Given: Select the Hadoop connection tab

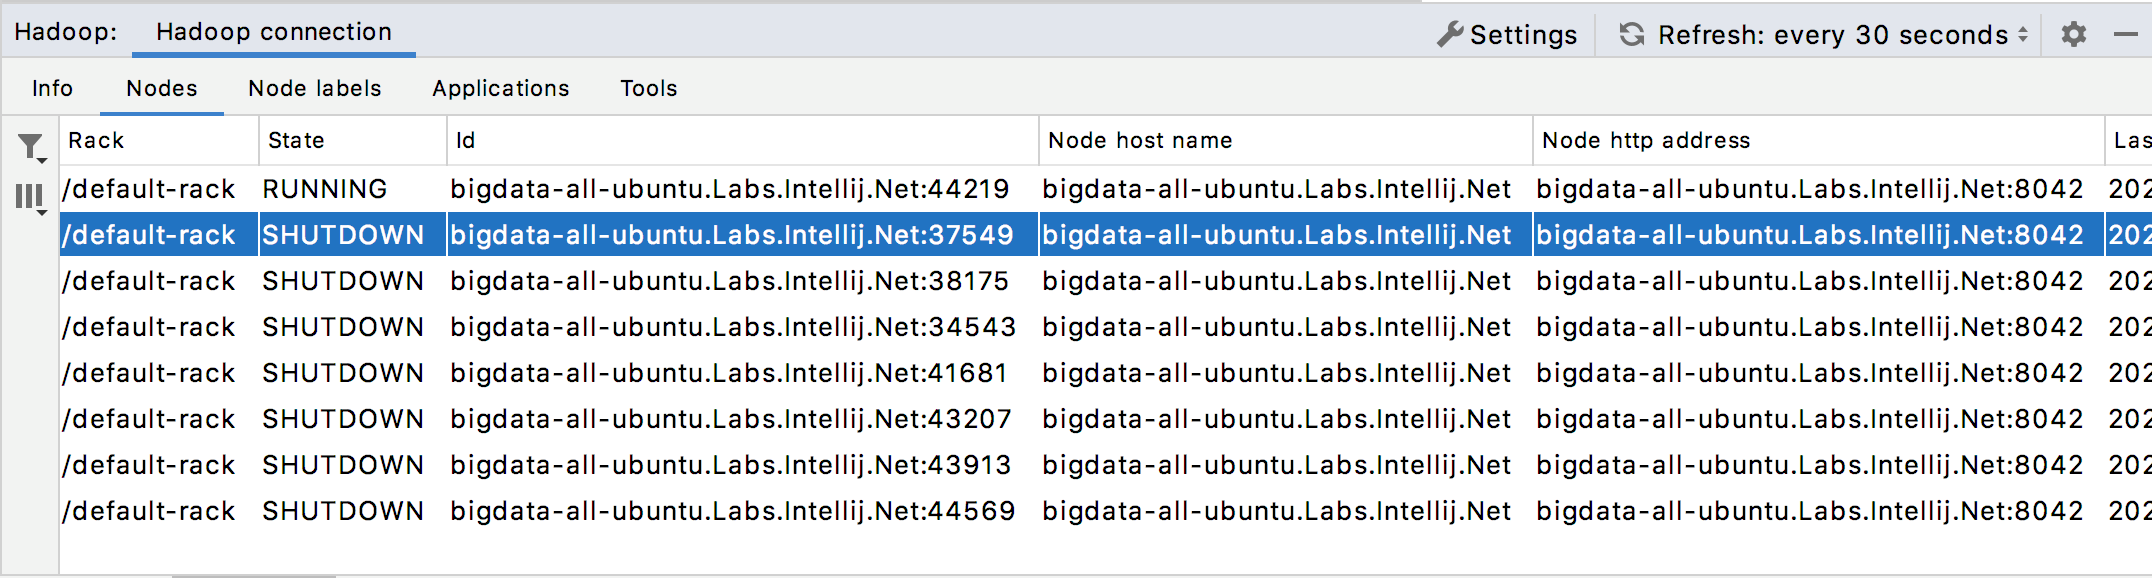Looking at the screenshot, I should click(x=273, y=32).
